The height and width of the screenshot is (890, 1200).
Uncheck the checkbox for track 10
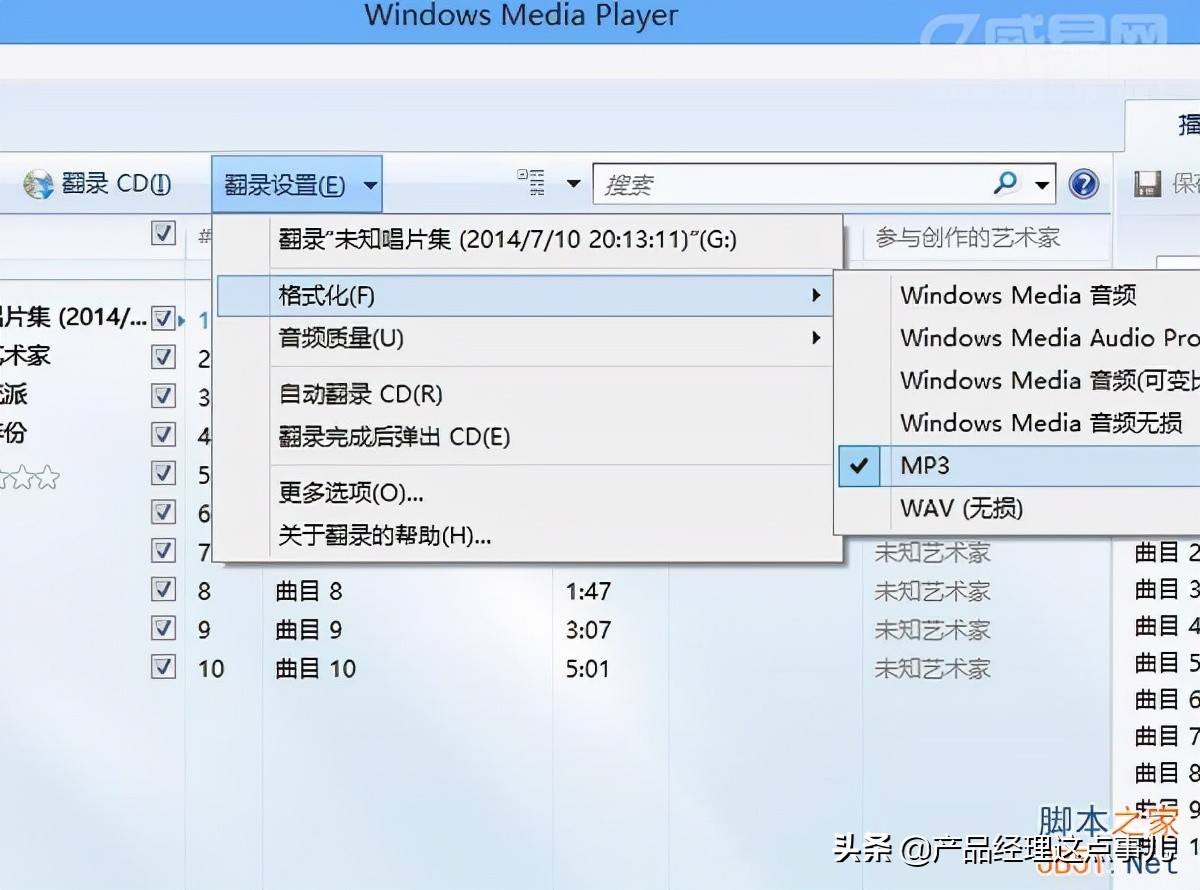tap(163, 667)
